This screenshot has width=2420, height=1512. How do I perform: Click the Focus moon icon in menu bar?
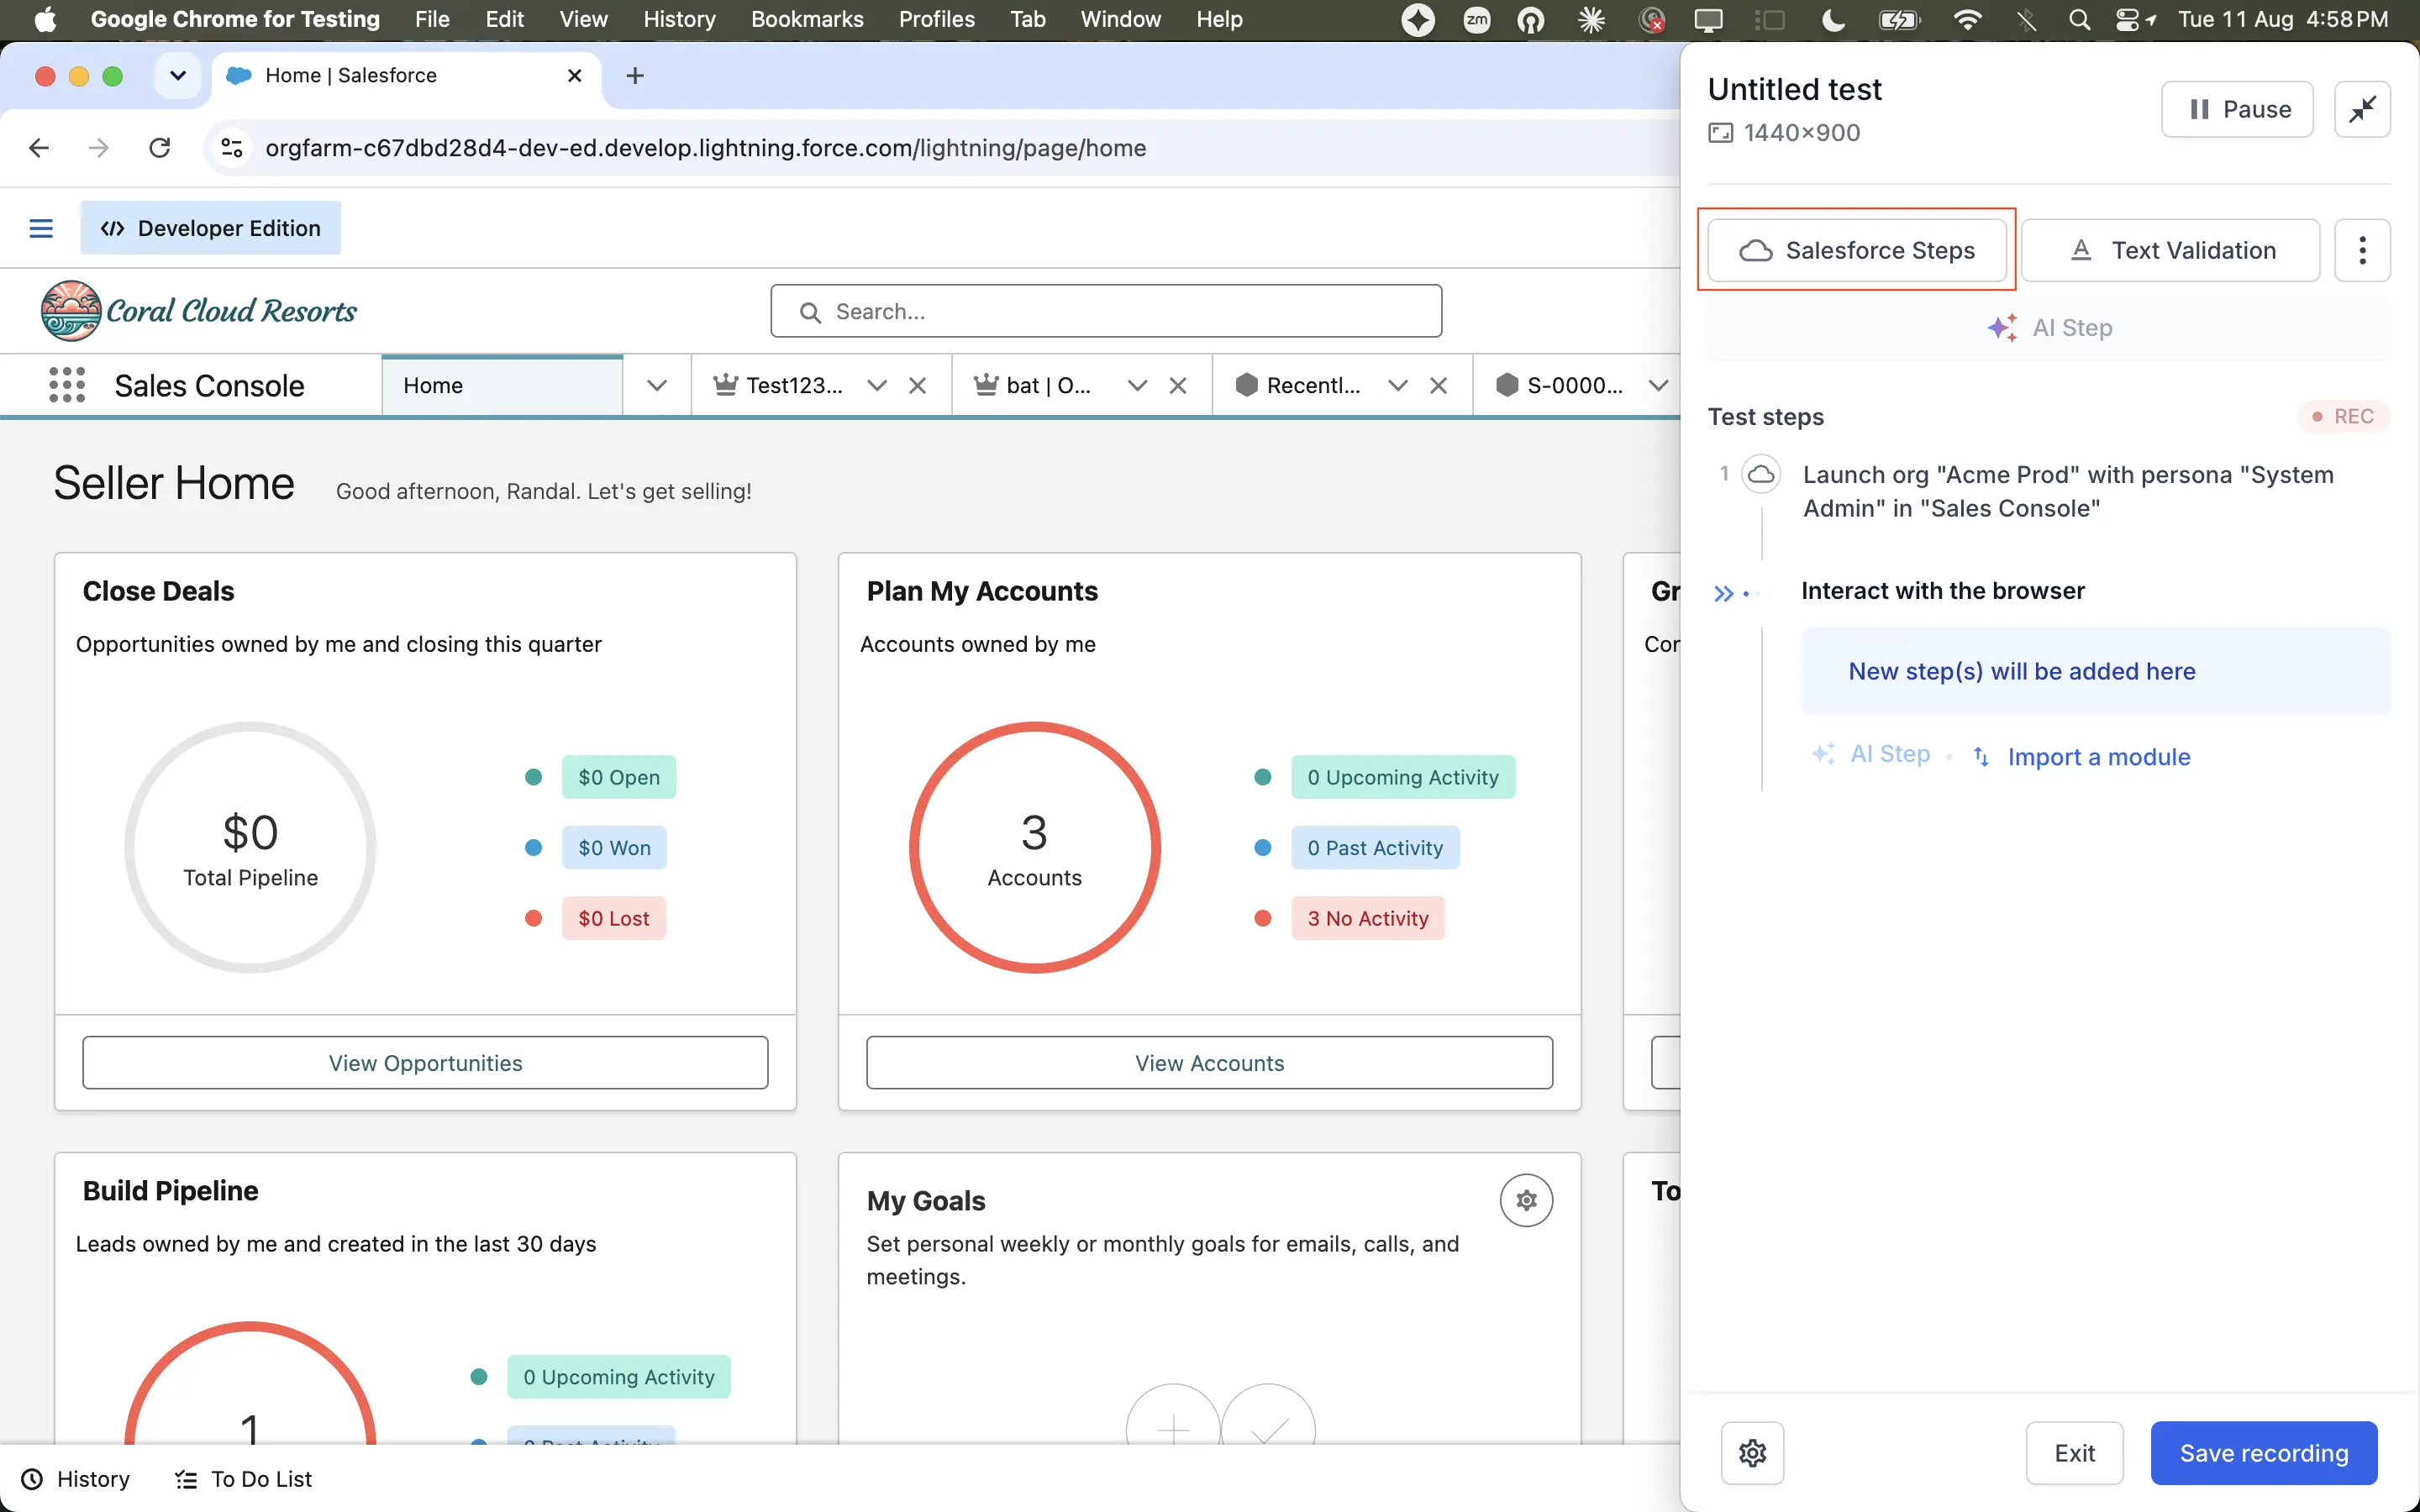pos(1833,20)
